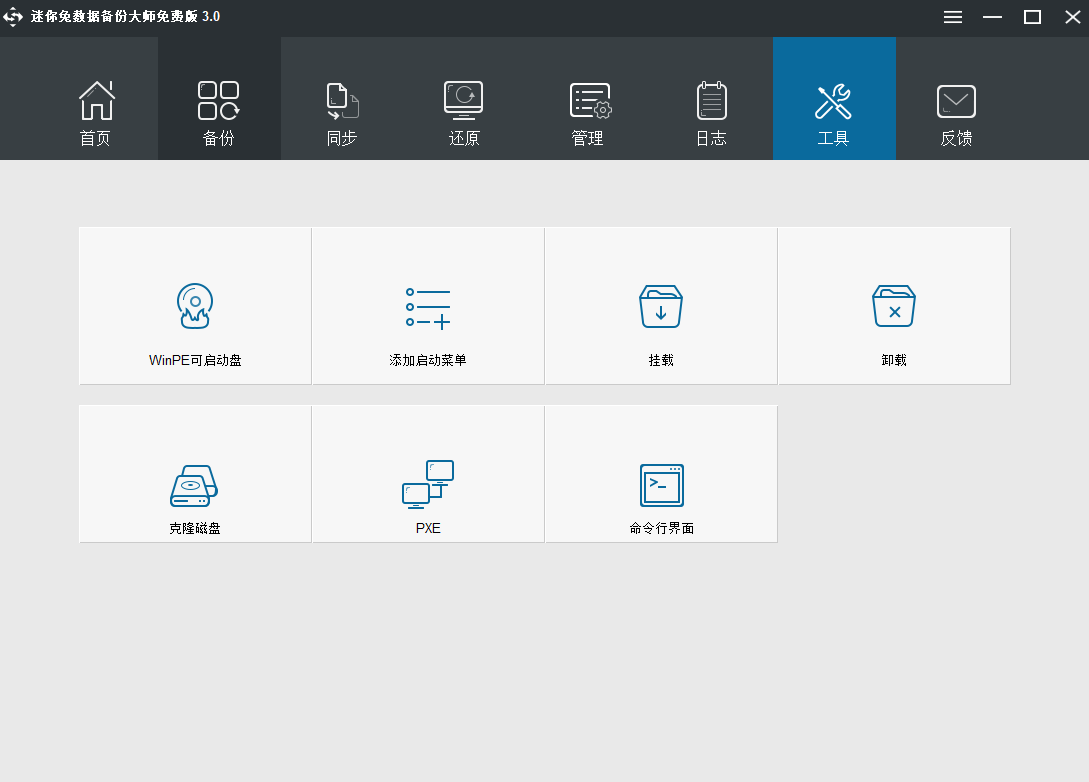Click the 命令行界面 label text

pyautogui.click(x=661, y=529)
